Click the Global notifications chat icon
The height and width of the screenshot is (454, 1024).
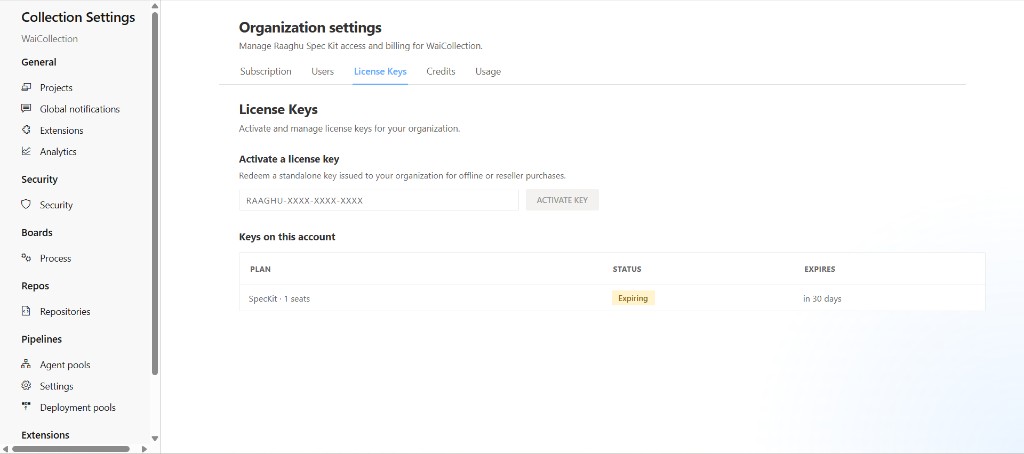(x=26, y=108)
